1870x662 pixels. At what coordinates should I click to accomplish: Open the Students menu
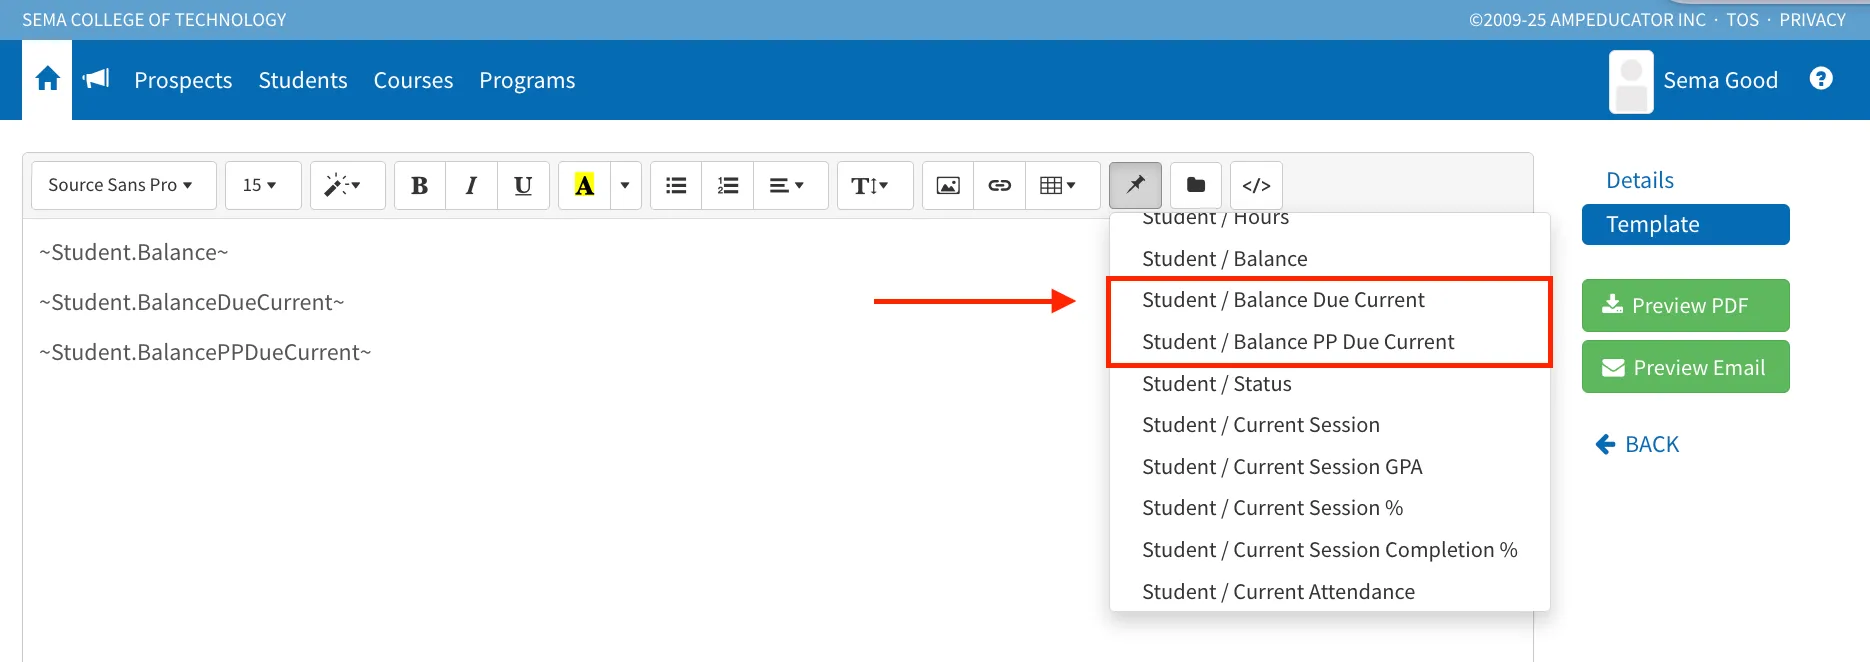pos(303,80)
